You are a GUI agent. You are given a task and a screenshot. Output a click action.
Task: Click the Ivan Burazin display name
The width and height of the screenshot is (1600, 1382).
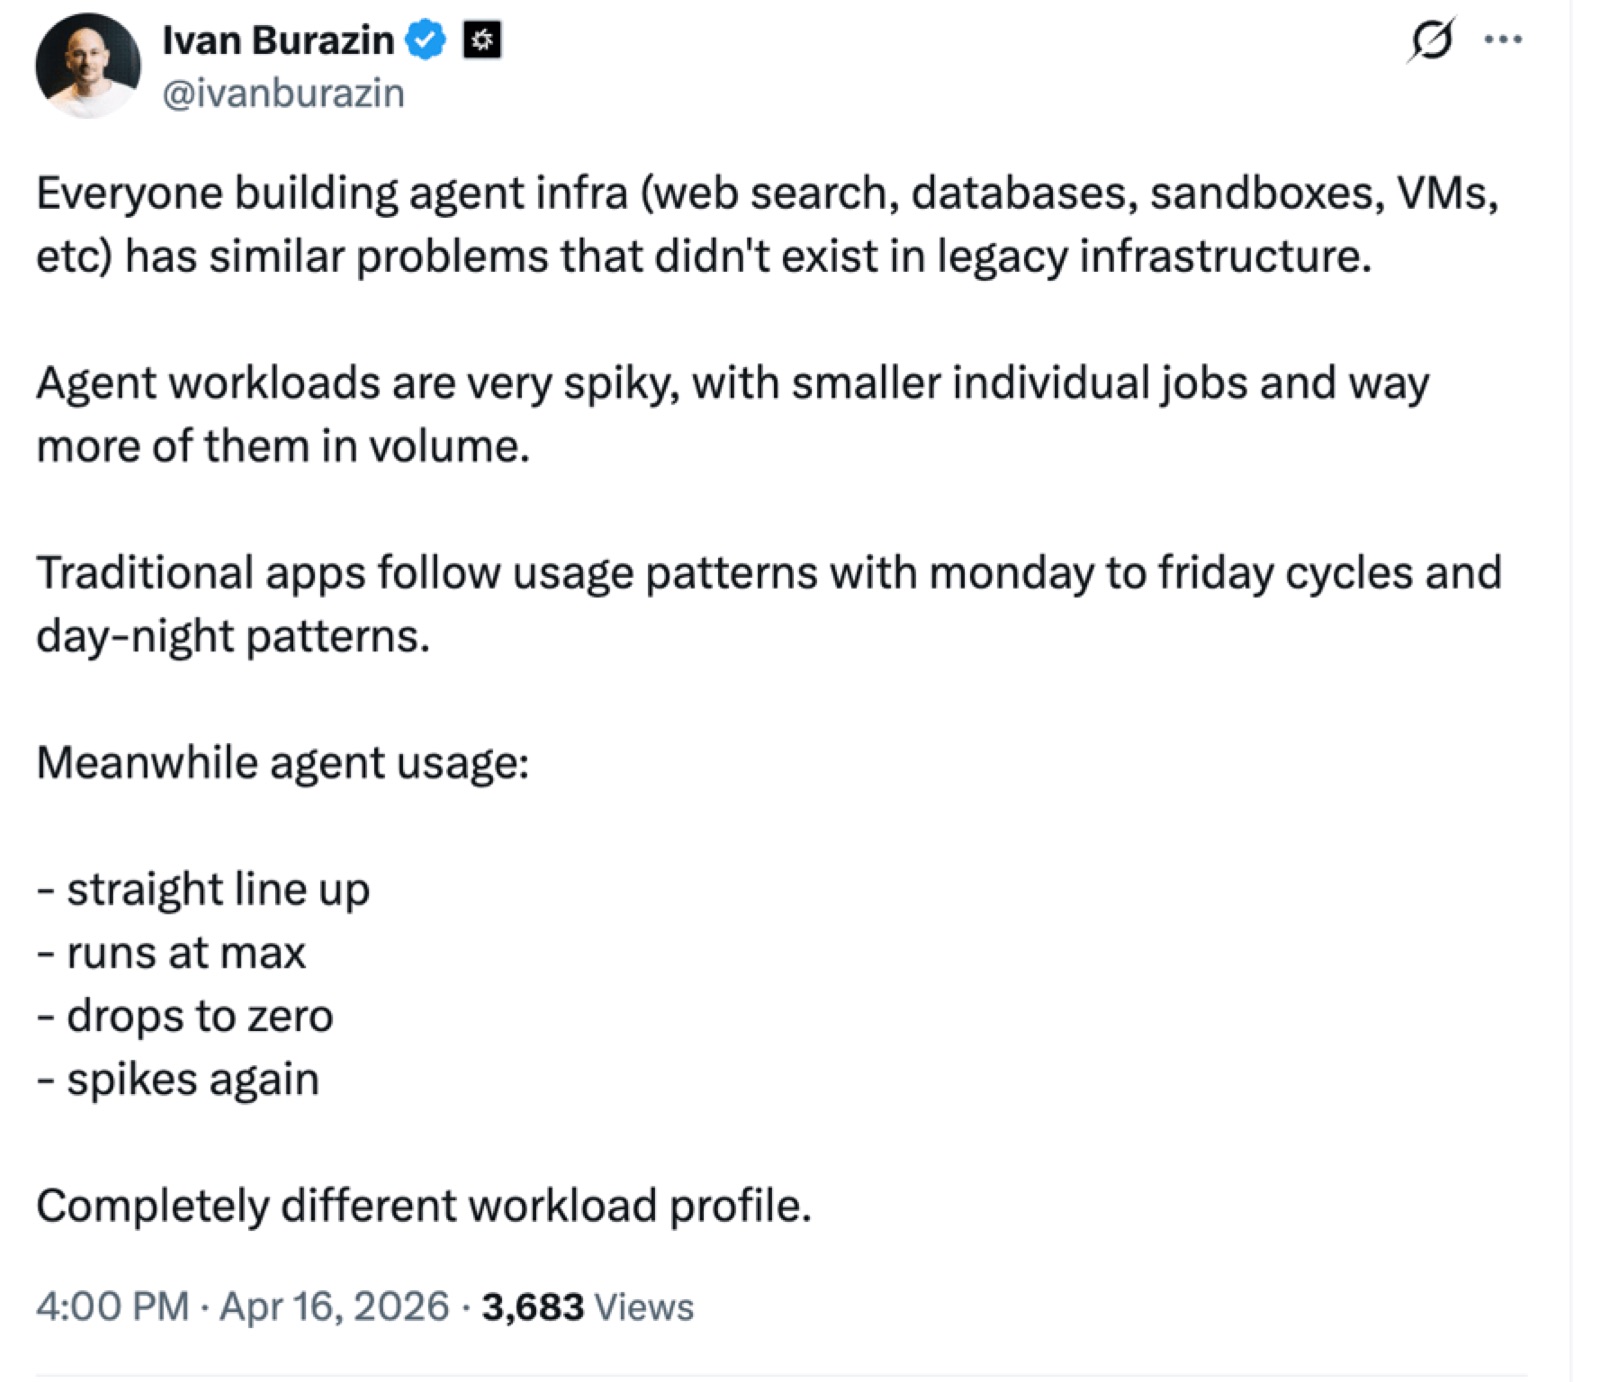[278, 40]
